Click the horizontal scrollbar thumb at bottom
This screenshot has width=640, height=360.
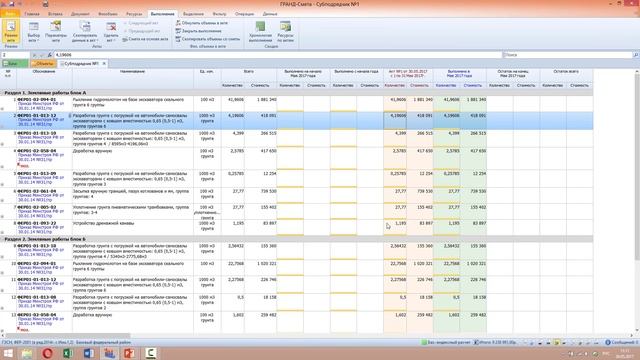point(67,335)
